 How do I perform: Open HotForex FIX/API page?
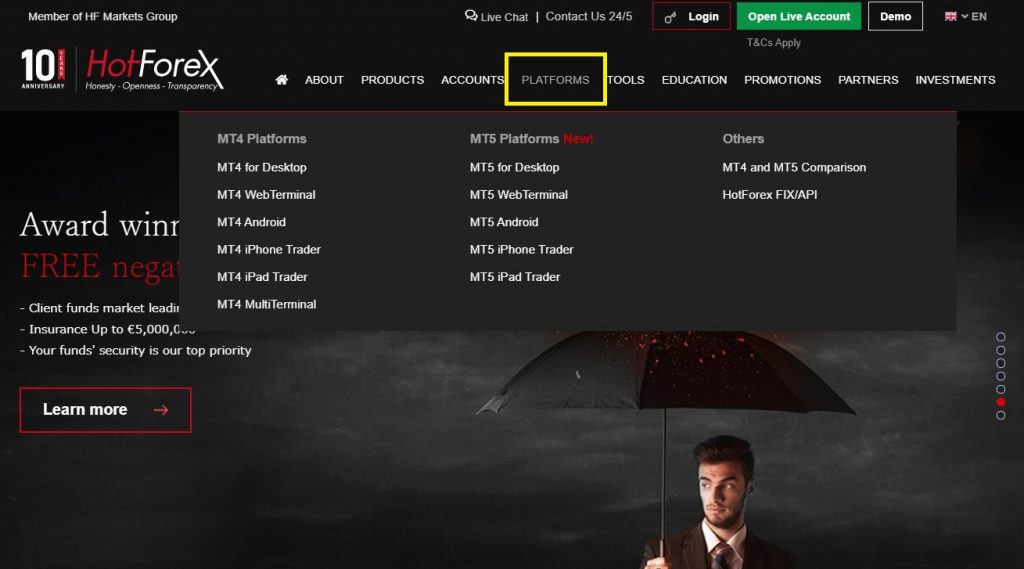pos(769,195)
